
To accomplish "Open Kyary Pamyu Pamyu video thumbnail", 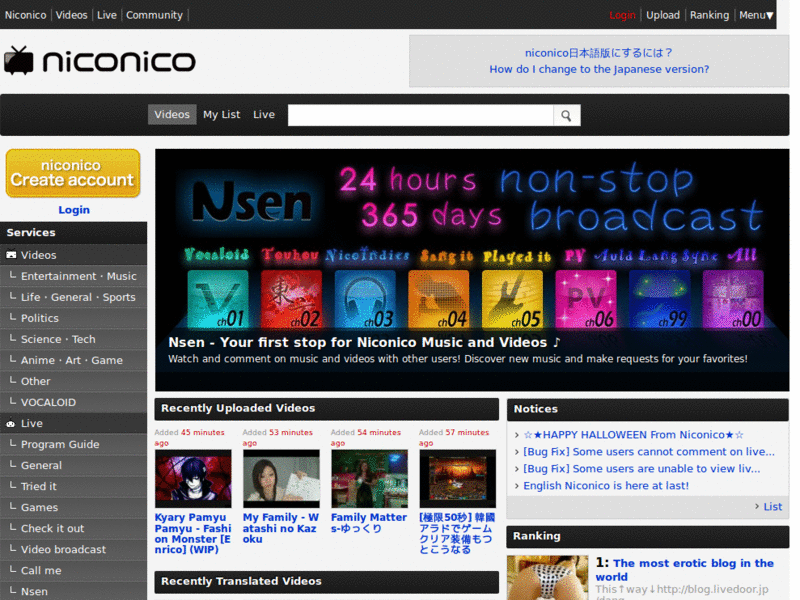I will click(x=193, y=478).
